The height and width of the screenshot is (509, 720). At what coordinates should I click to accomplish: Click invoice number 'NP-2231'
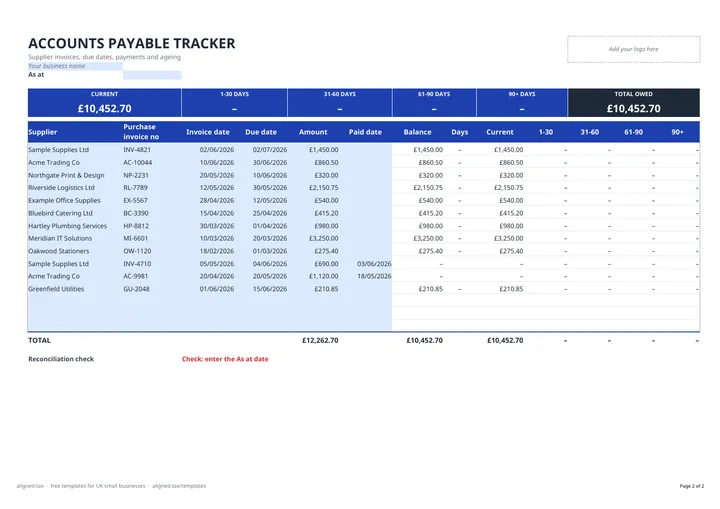136,175
